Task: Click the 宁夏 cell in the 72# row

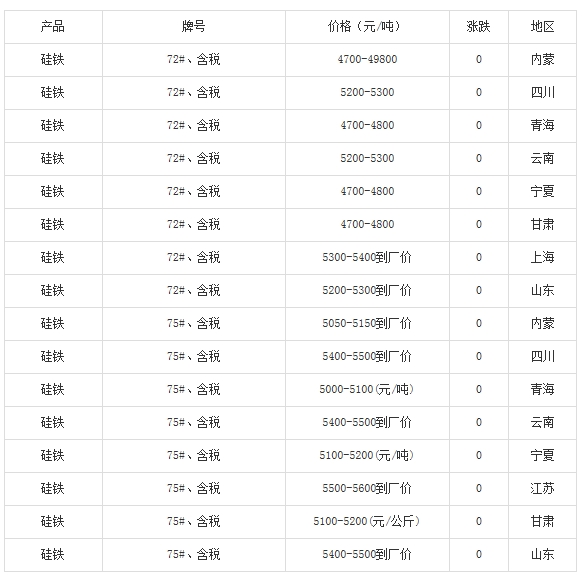Action: click(x=542, y=191)
